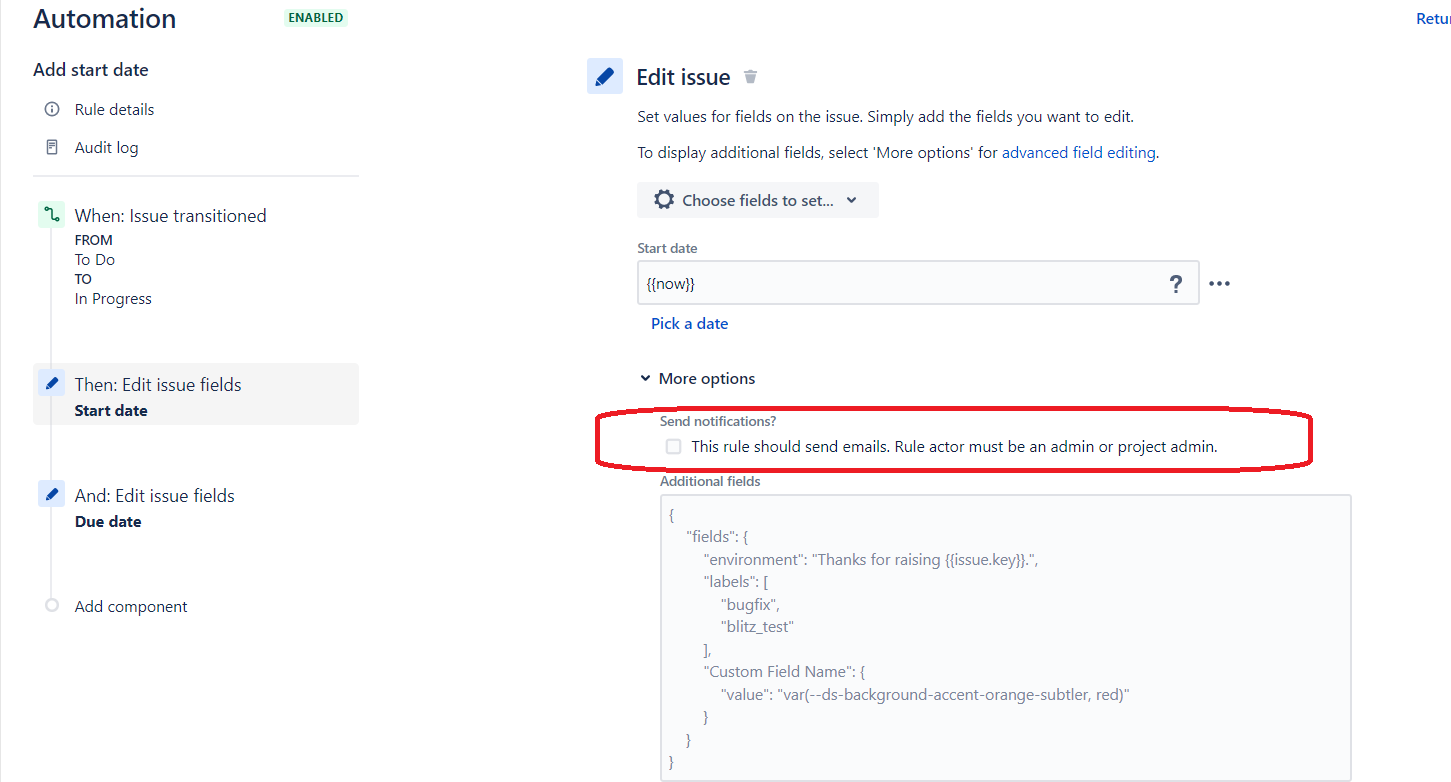Click the Pick a date link
The width and height of the screenshot is (1451, 782).
[x=689, y=323]
